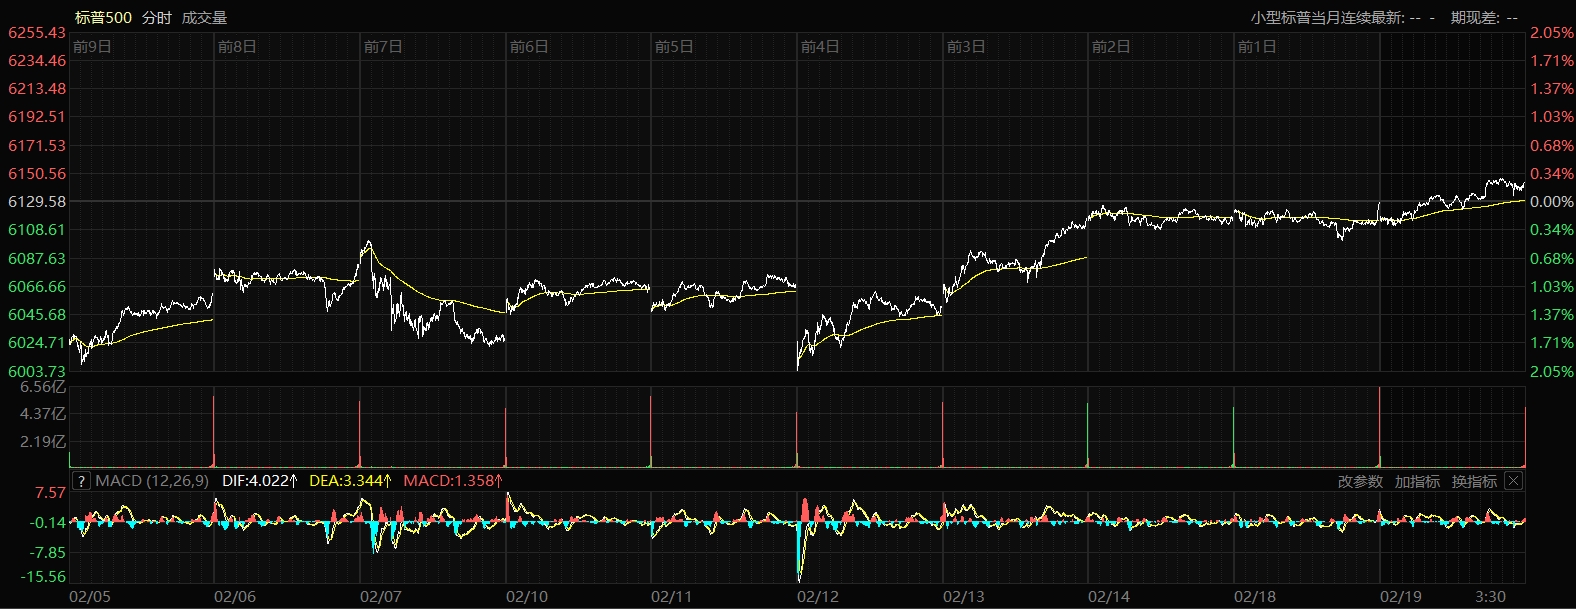
Task: Click the red MACD value readout
Action: (x=452, y=481)
